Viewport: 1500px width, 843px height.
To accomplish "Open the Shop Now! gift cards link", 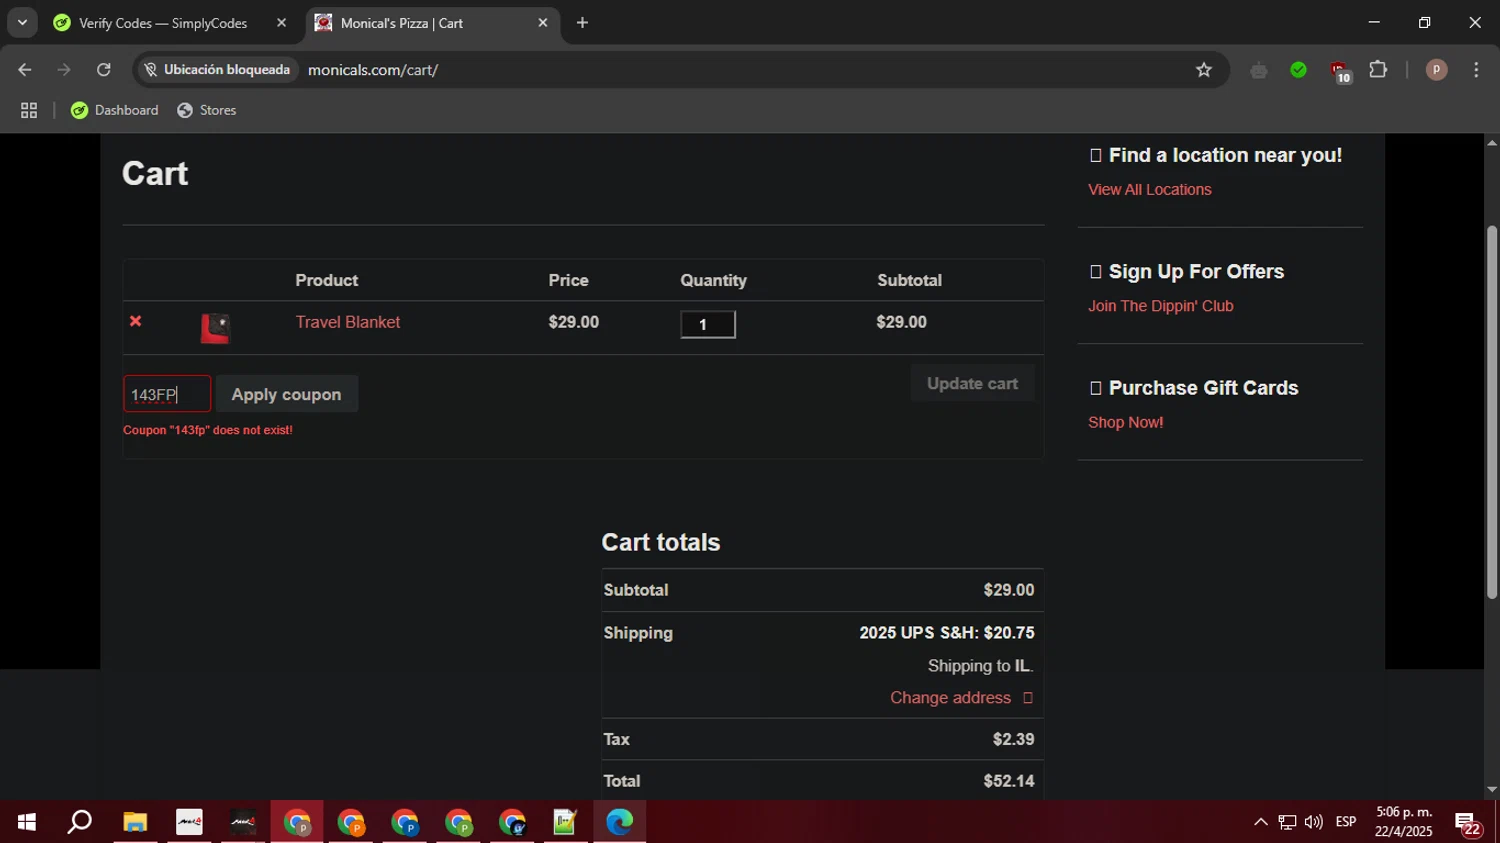I will pyautogui.click(x=1125, y=422).
